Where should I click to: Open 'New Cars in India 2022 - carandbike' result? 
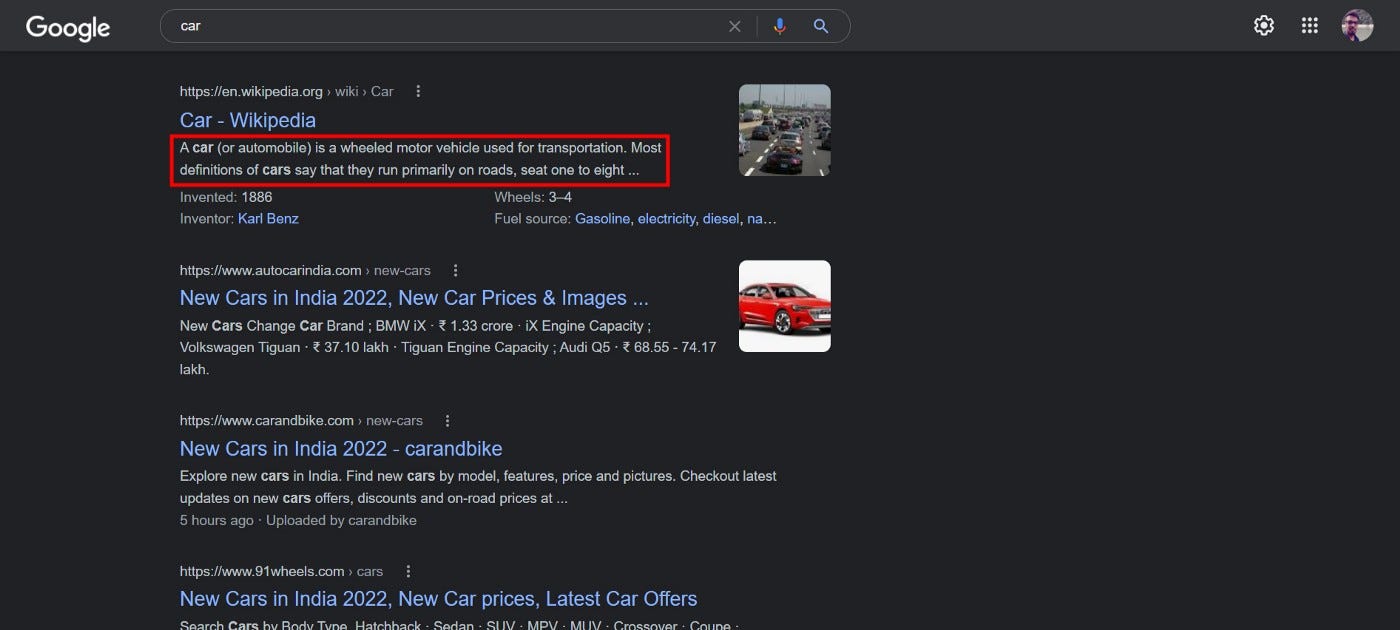tap(341, 448)
